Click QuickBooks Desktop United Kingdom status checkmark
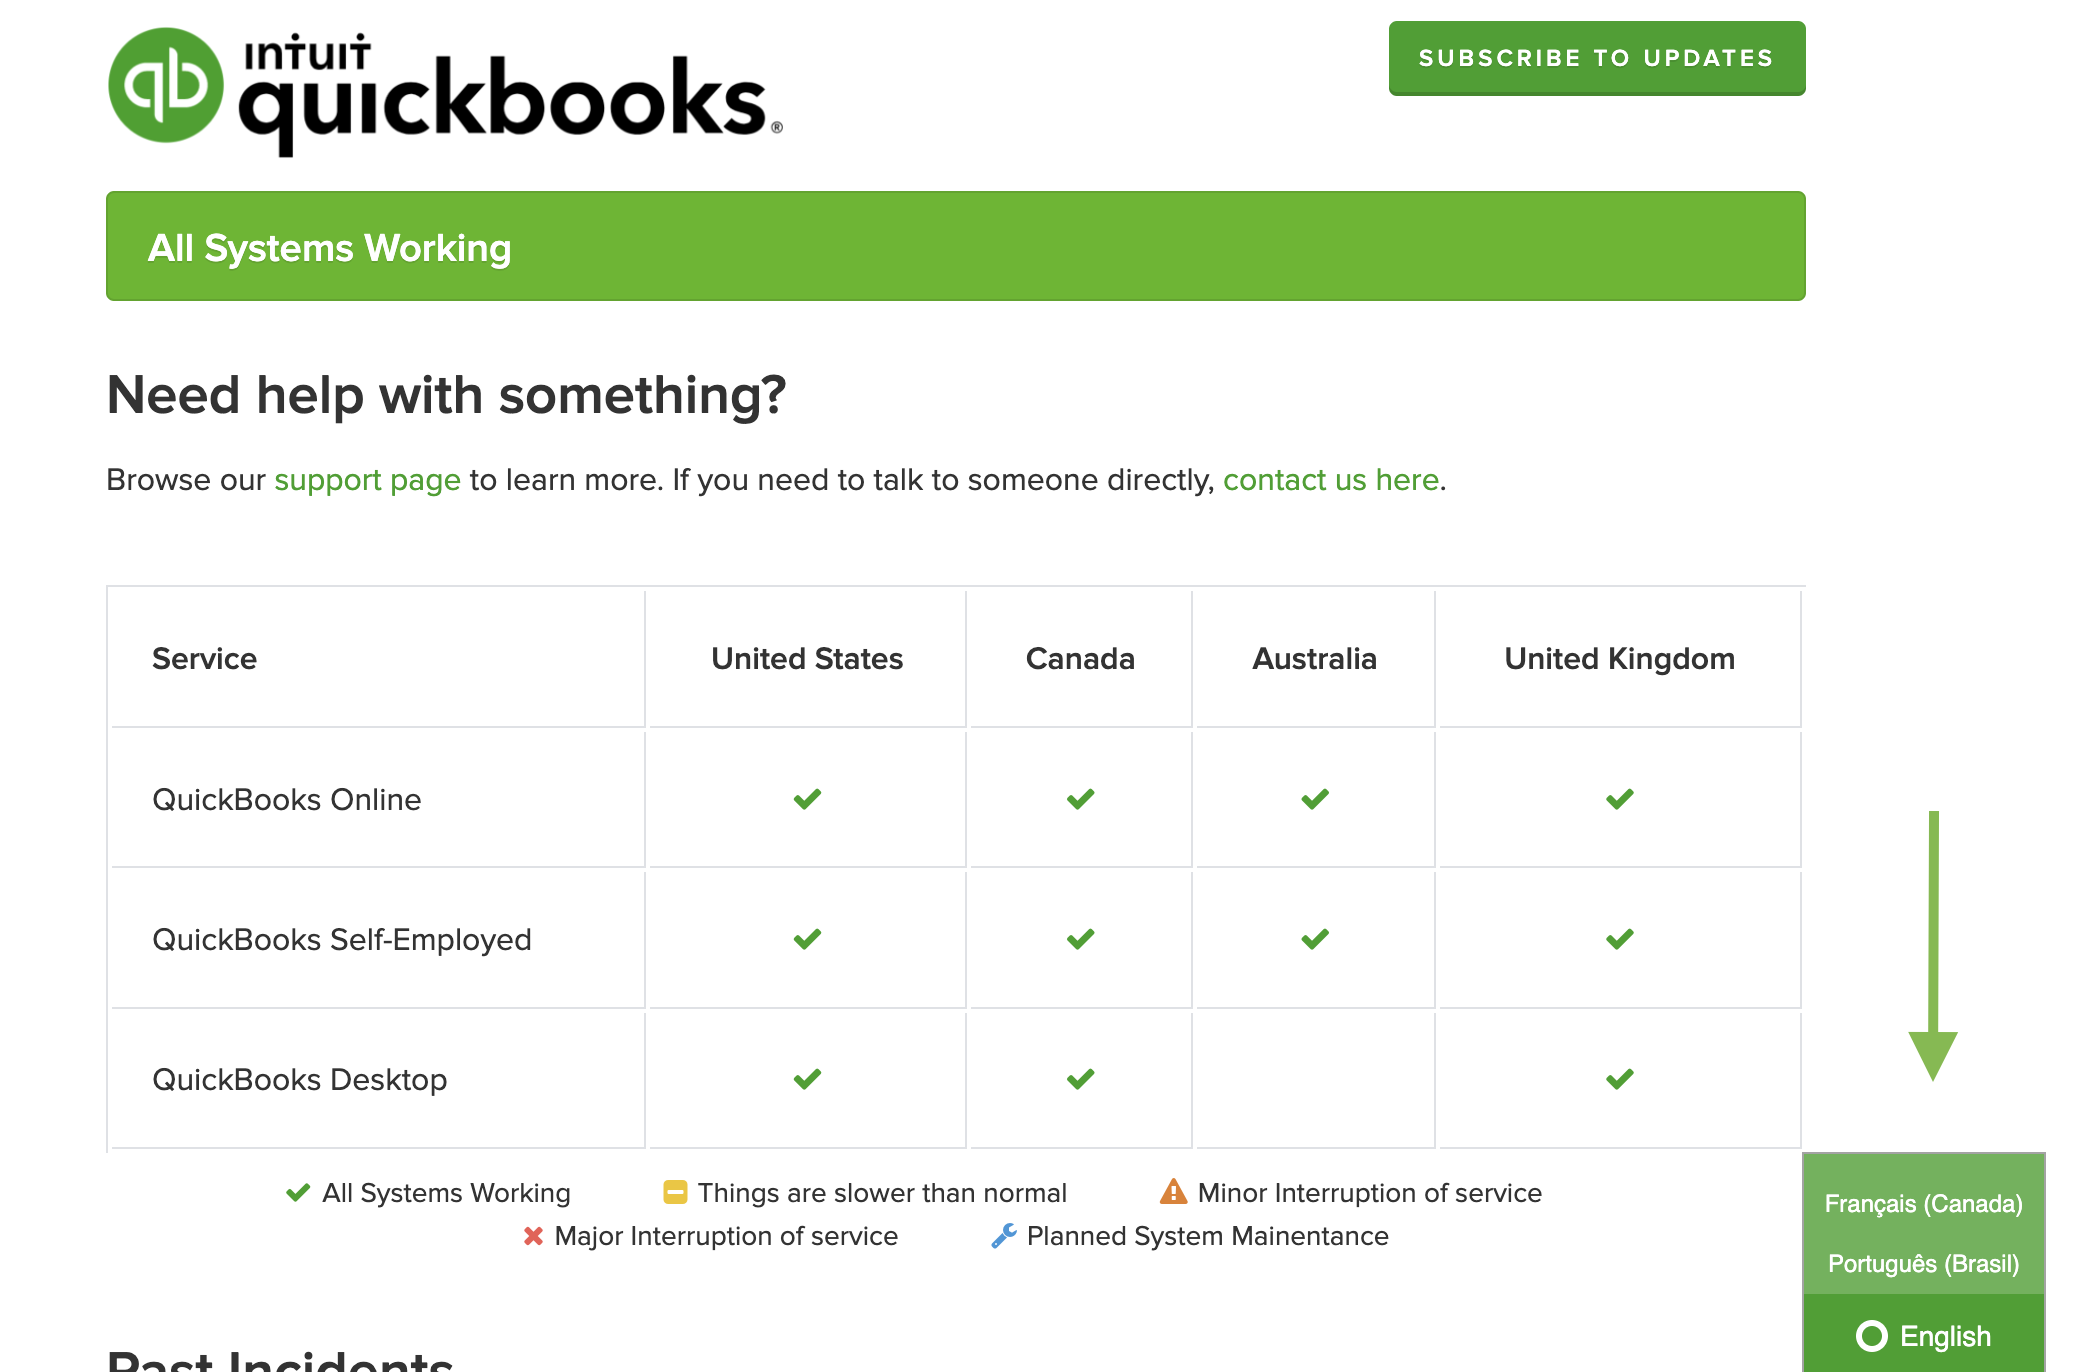The image size is (2074, 1372). tap(1620, 1079)
